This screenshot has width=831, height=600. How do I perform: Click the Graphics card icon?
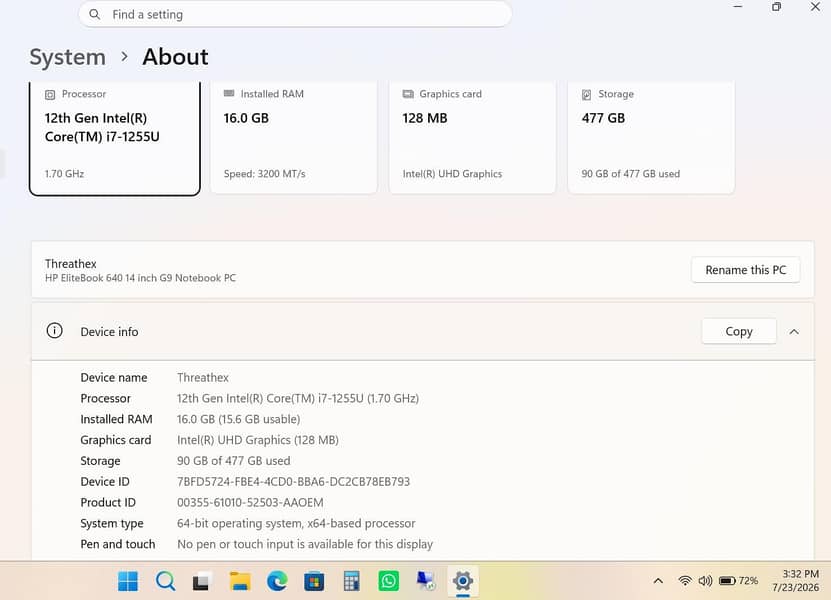[x=408, y=94]
